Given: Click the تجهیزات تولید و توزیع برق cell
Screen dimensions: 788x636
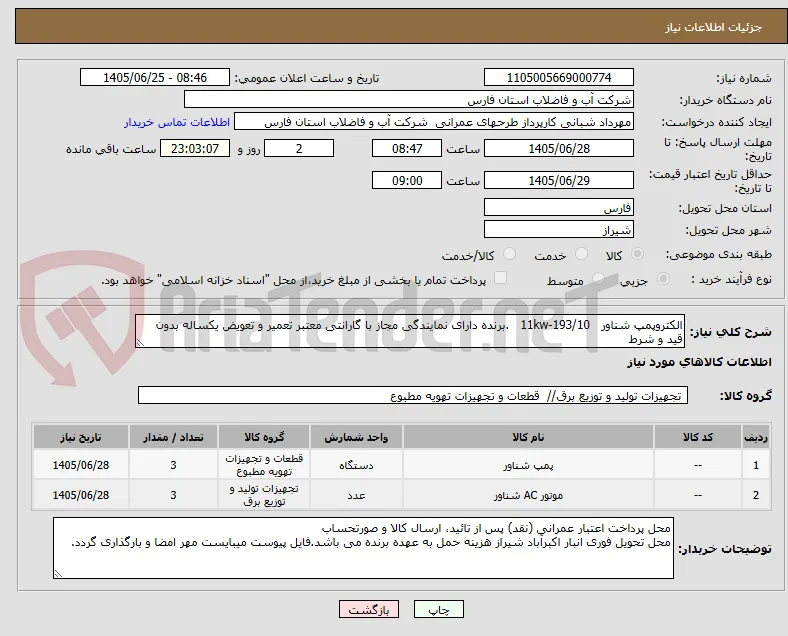Looking at the screenshot, I should (x=264, y=495).
